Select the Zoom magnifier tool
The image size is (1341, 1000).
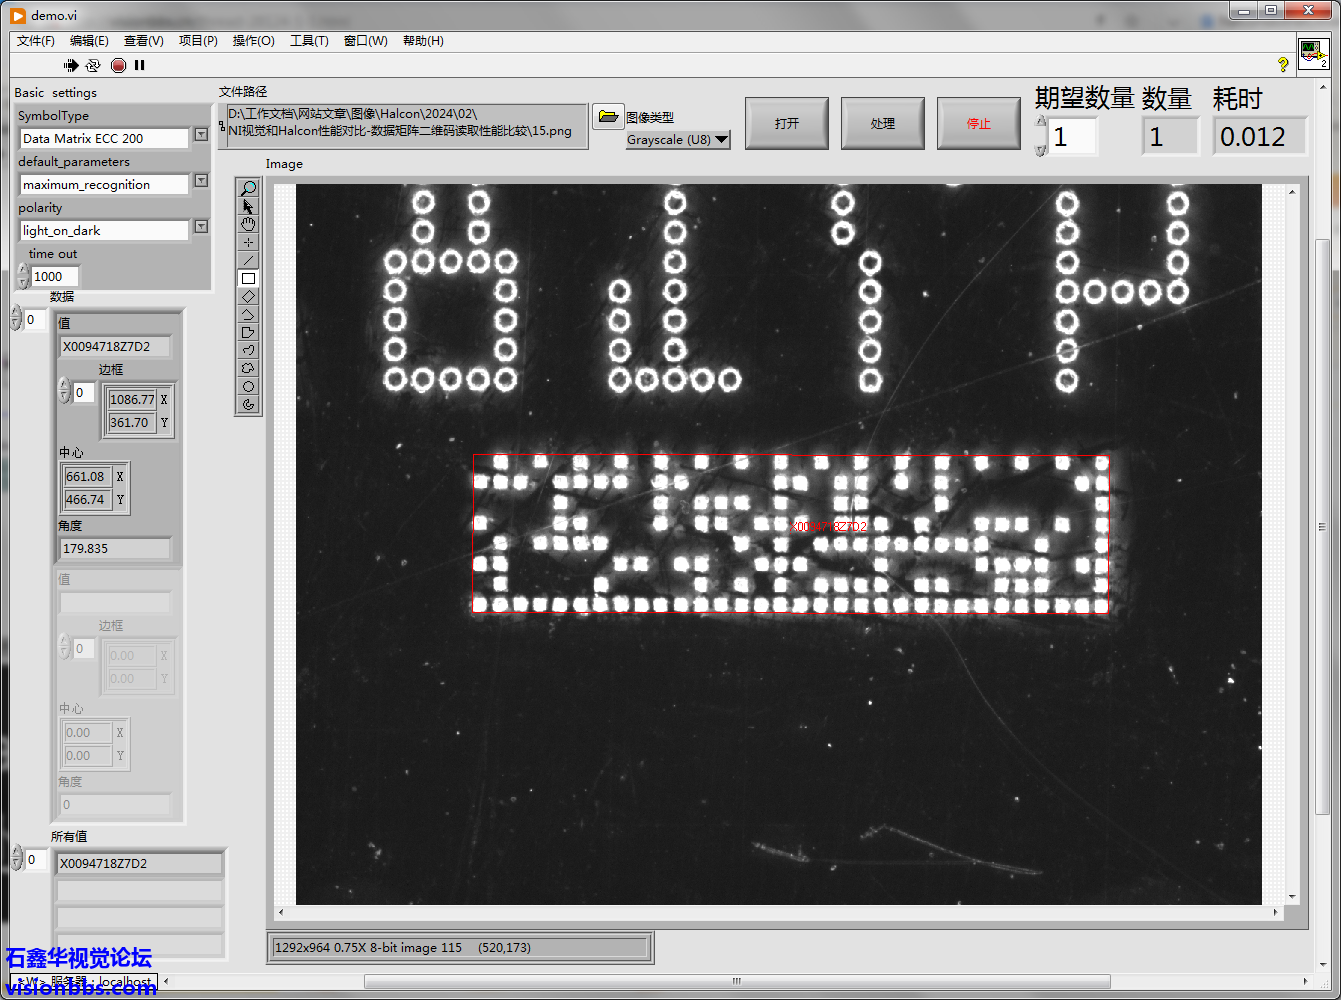coord(248,188)
